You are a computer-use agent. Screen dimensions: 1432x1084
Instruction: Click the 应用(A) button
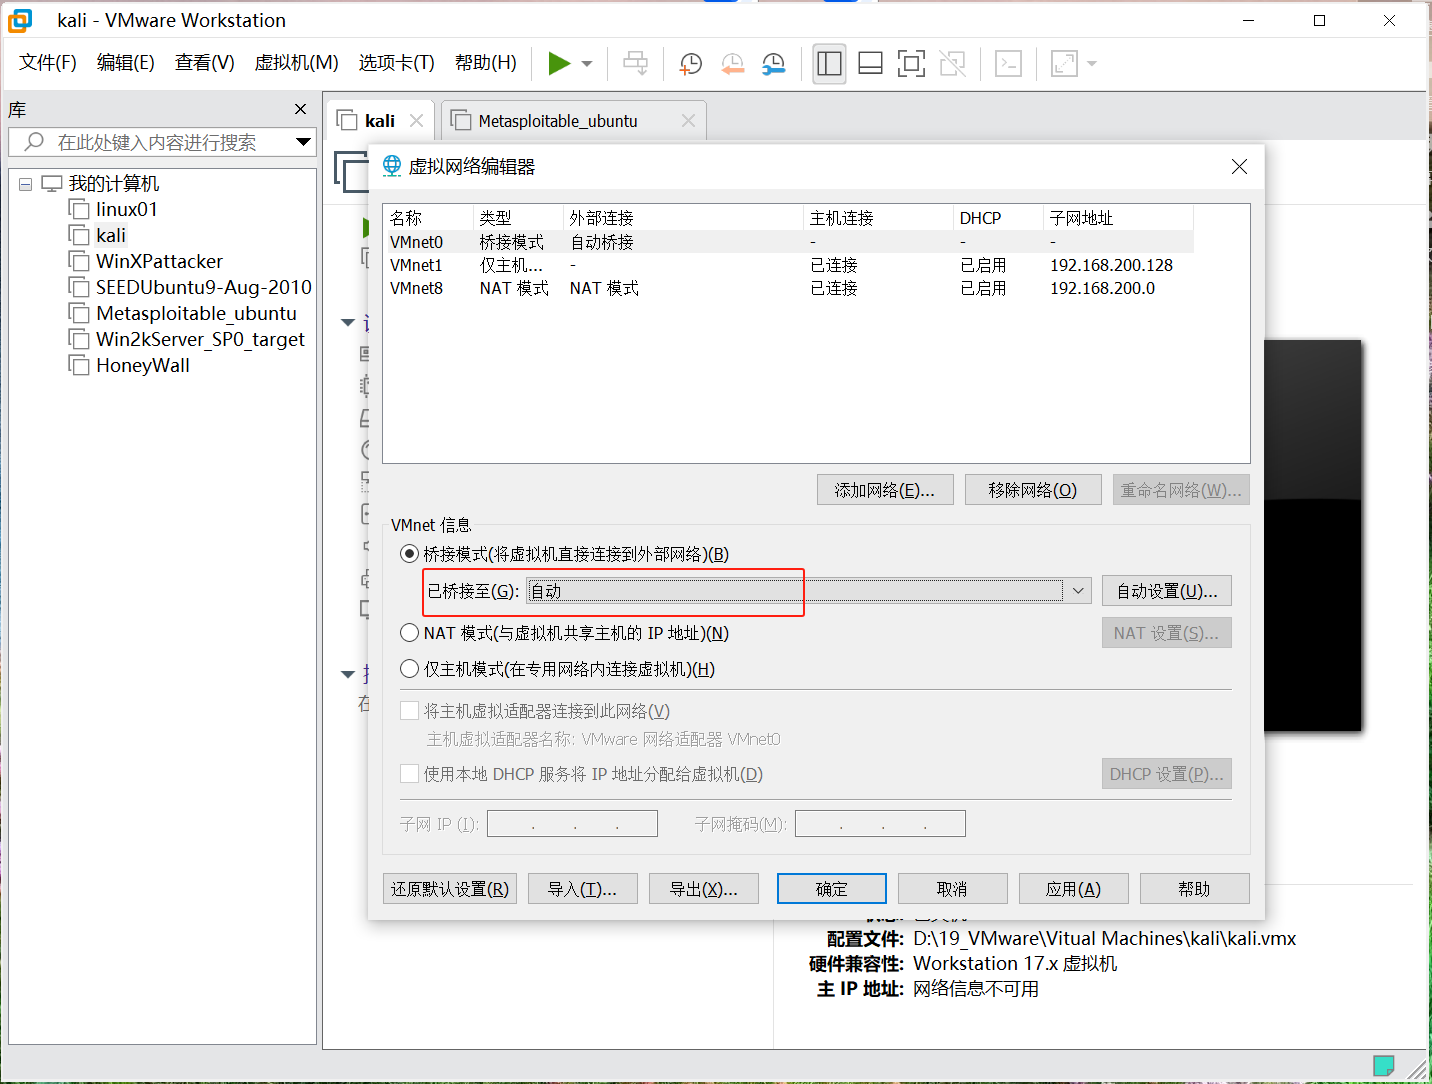pos(1074,889)
